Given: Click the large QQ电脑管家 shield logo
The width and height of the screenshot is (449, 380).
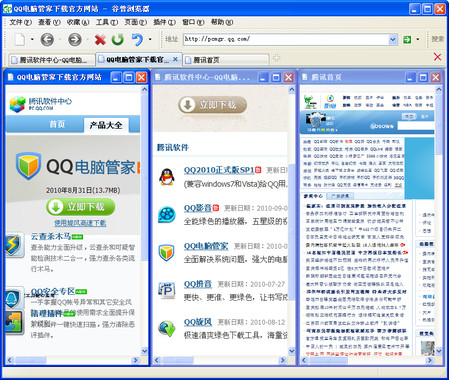Looking at the screenshot, I should coord(28,166).
